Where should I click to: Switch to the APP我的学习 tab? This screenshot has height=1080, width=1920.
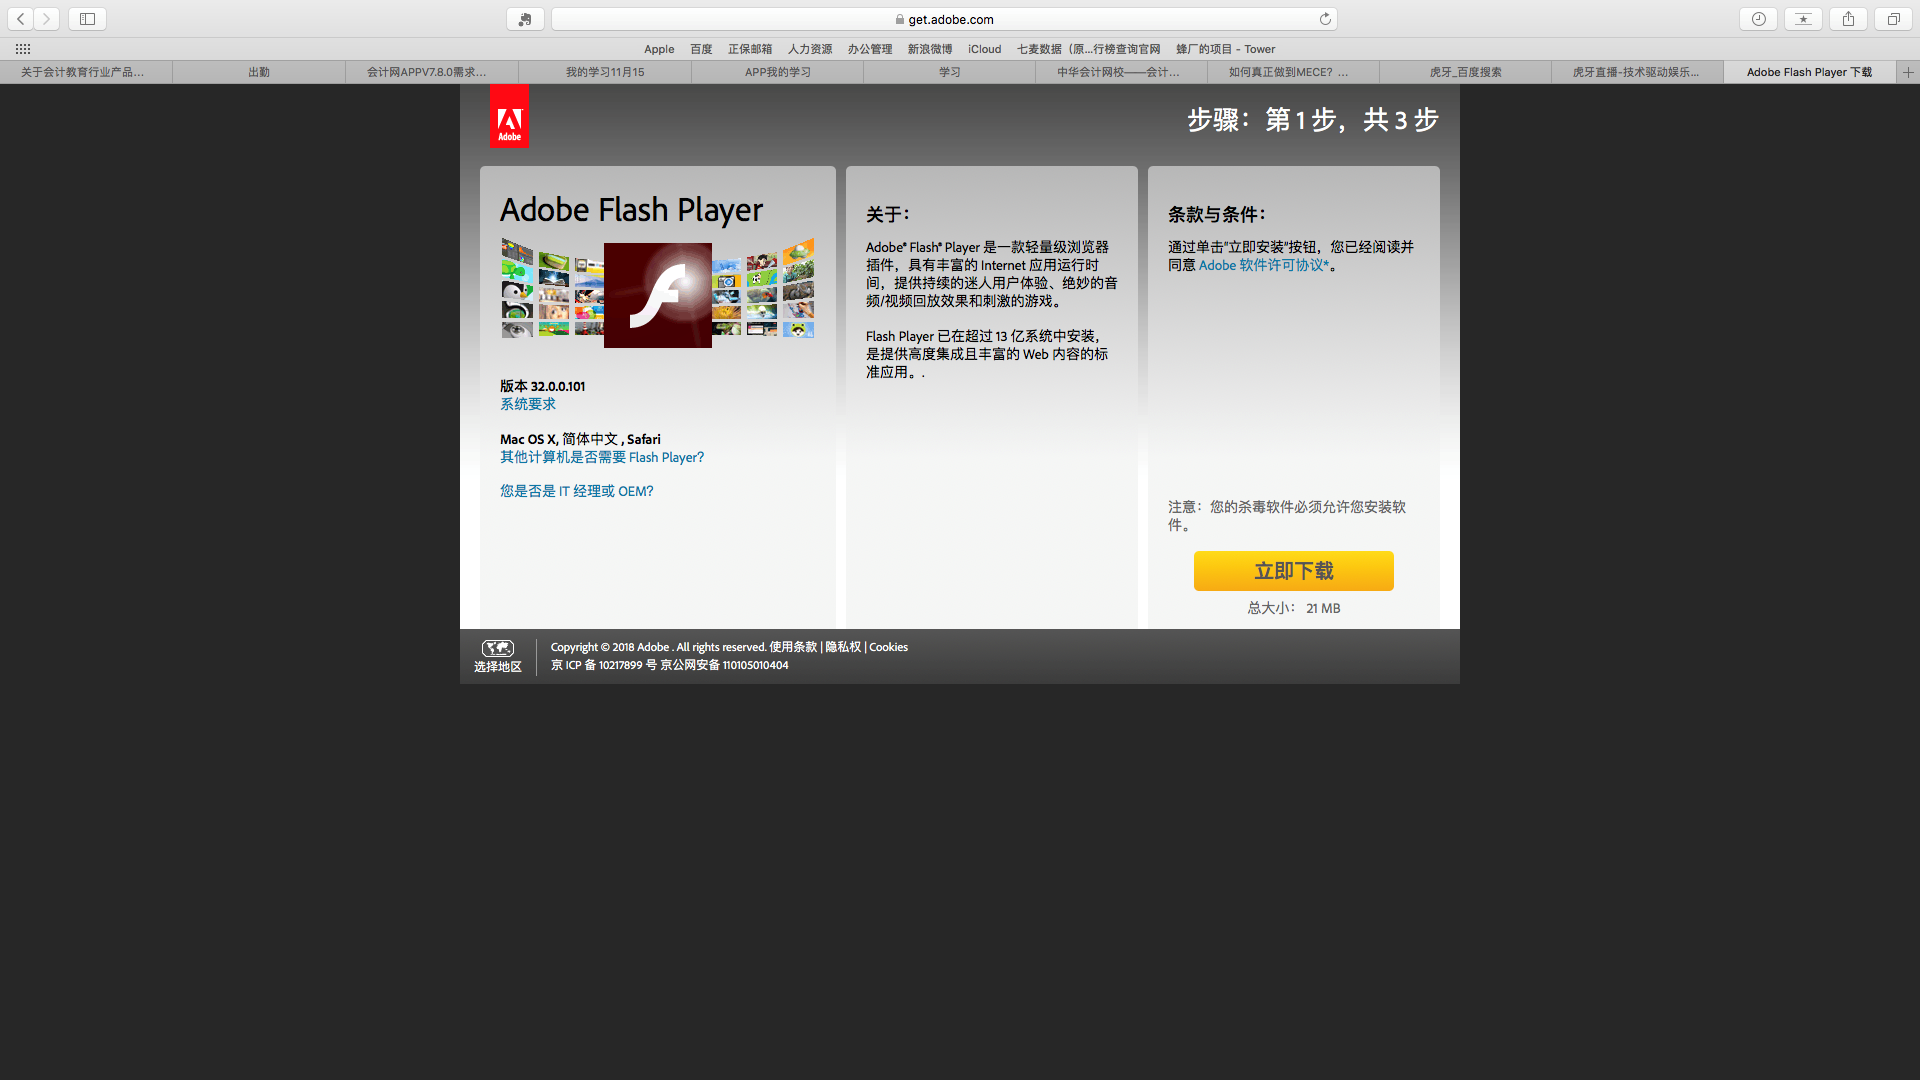pyautogui.click(x=777, y=72)
